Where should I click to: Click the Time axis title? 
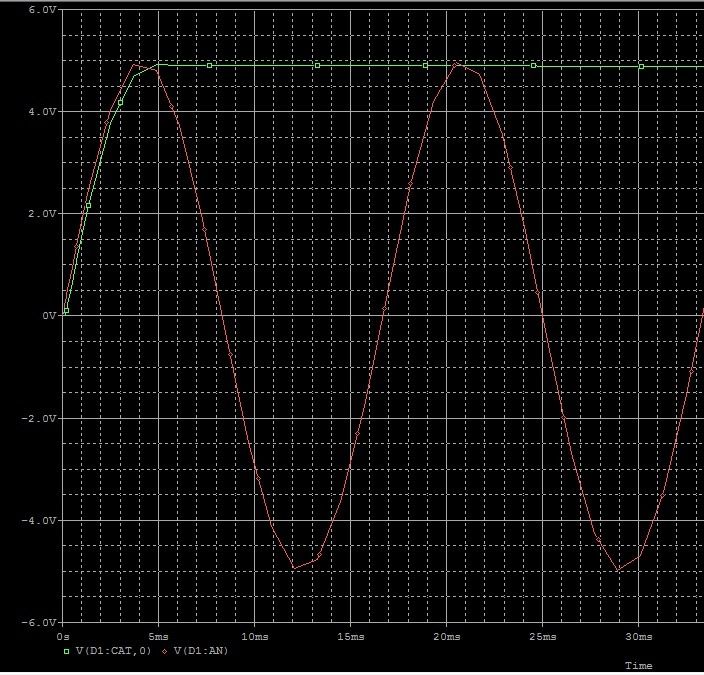tap(638, 666)
